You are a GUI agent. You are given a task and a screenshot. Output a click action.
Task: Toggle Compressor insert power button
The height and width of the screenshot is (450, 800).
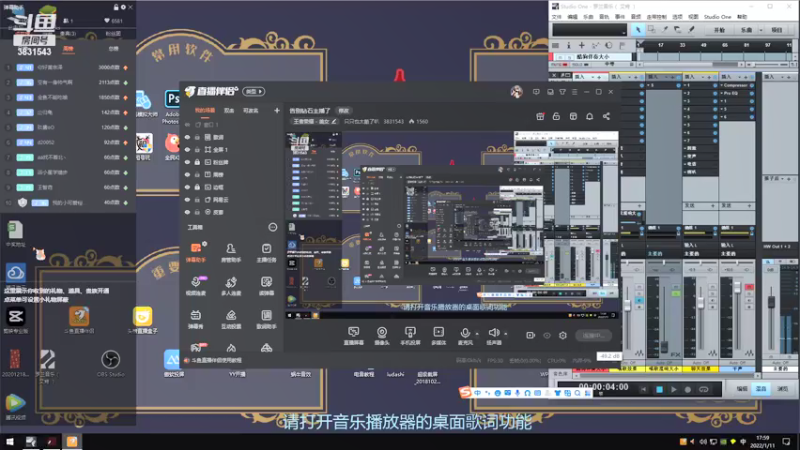[752, 85]
